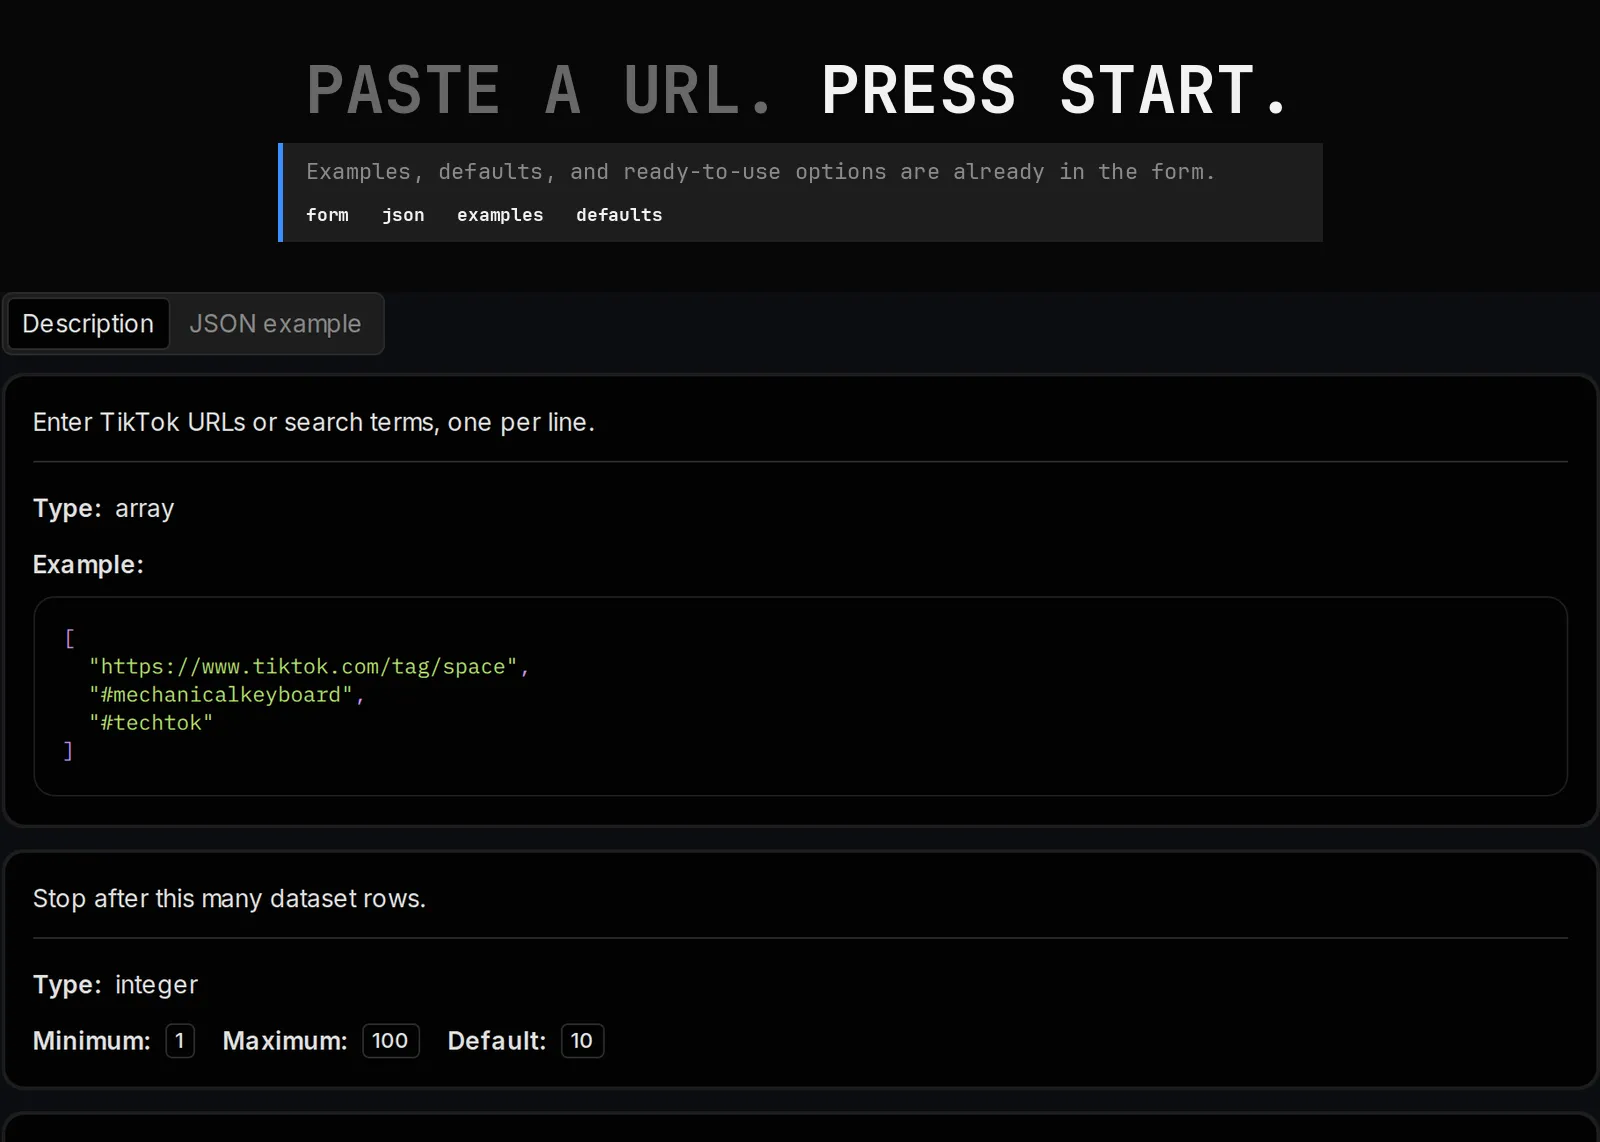Click the 'Examples, defaults, and ready-to-use' sentence
This screenshot has height=1142, width=1600.
coord(760,172)
